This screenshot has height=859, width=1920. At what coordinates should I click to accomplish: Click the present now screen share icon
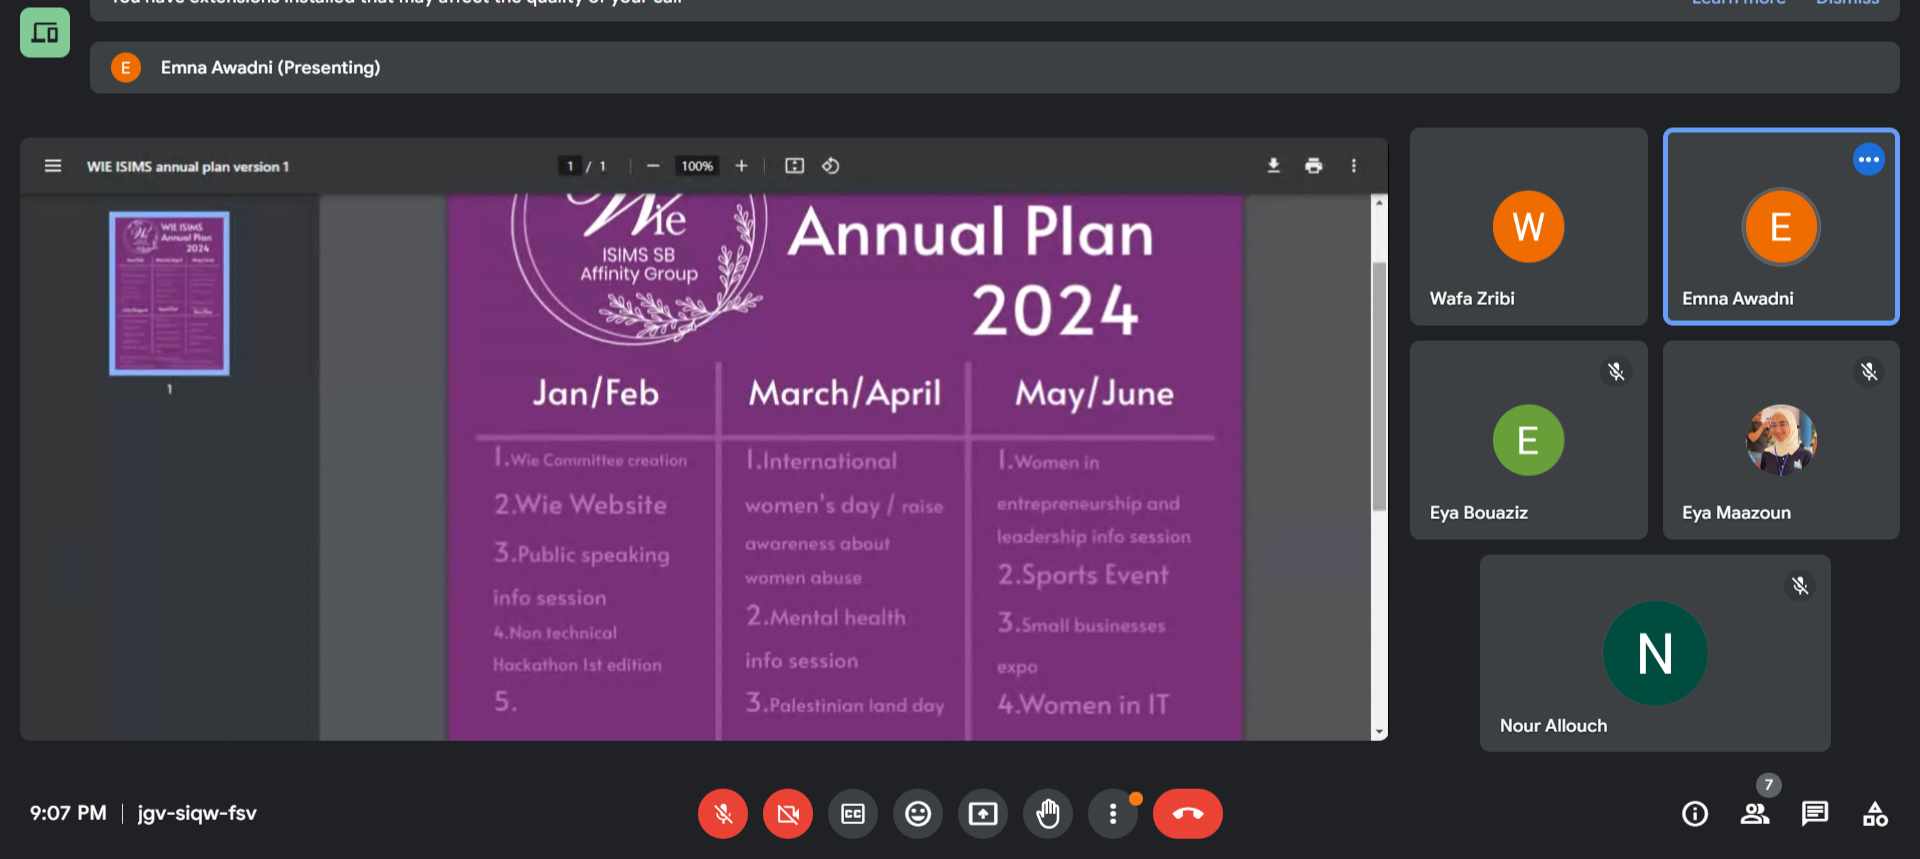[983, 814]
